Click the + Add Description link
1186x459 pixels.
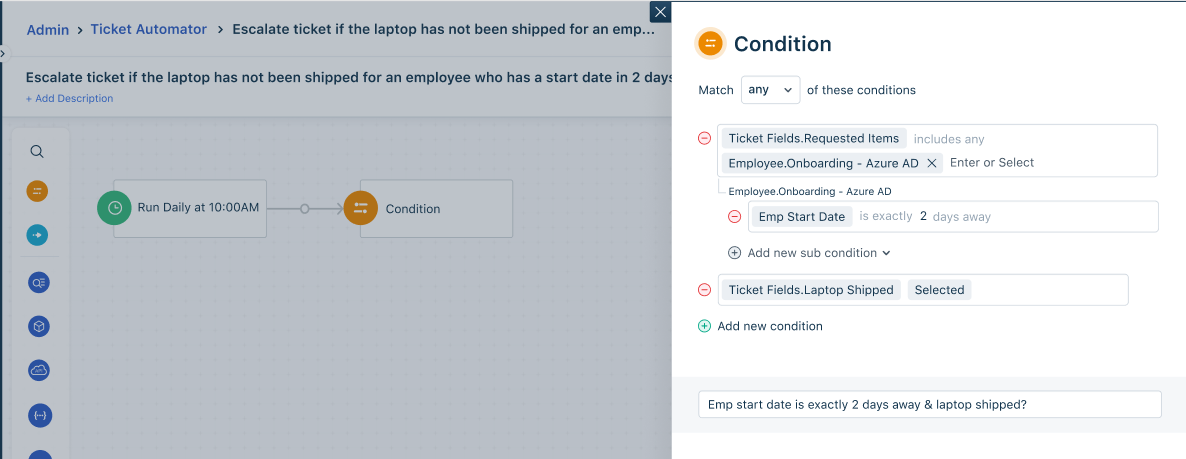click(x=70, y=98)
